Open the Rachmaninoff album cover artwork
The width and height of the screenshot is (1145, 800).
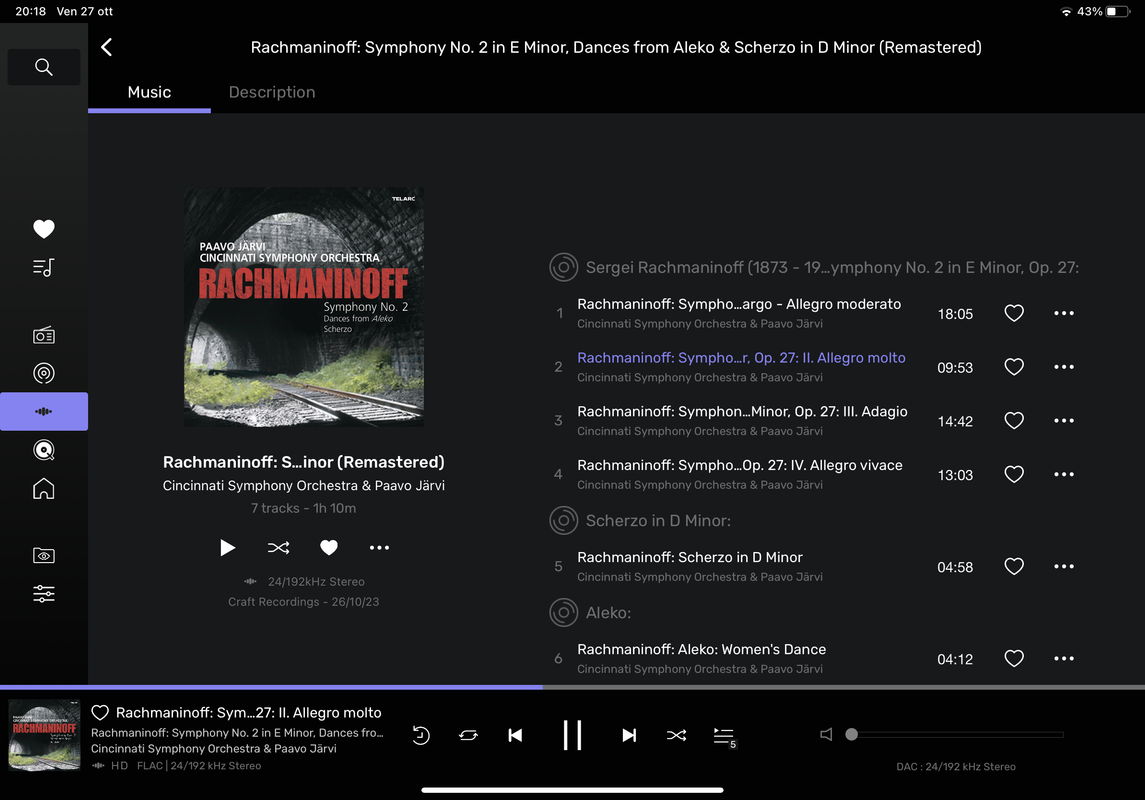[x=304, y=307]
